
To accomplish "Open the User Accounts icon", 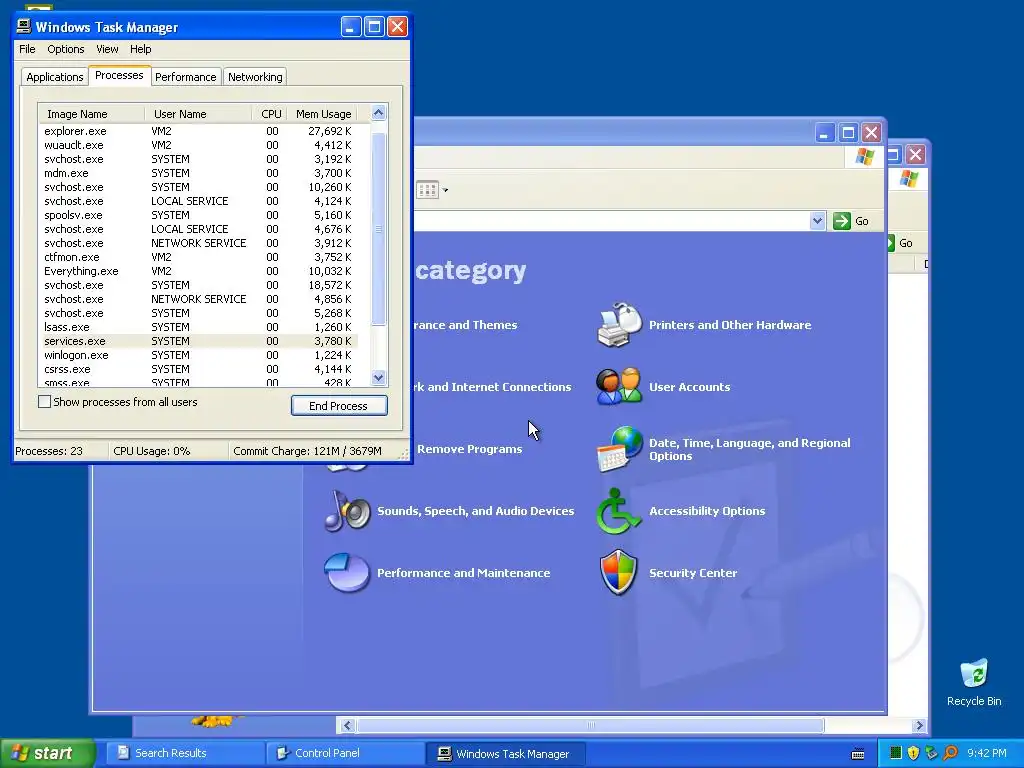I will point(618,387).
